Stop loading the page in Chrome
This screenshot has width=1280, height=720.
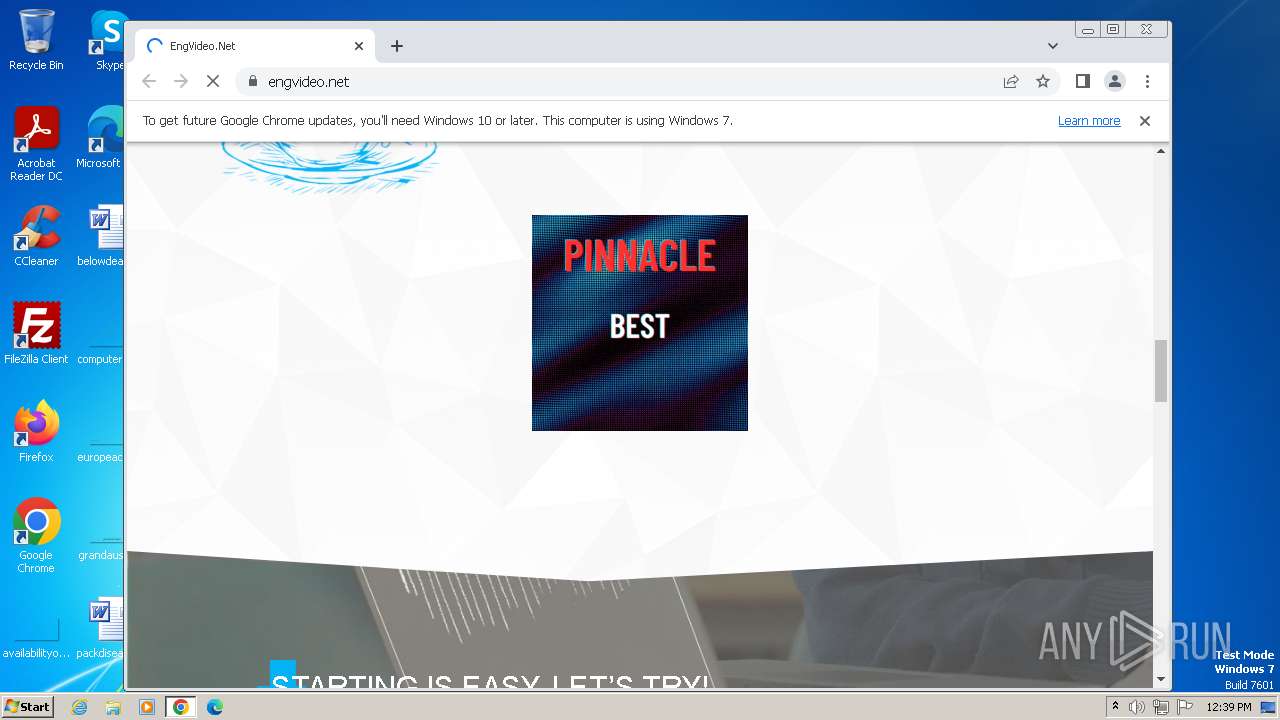(213, 82)
